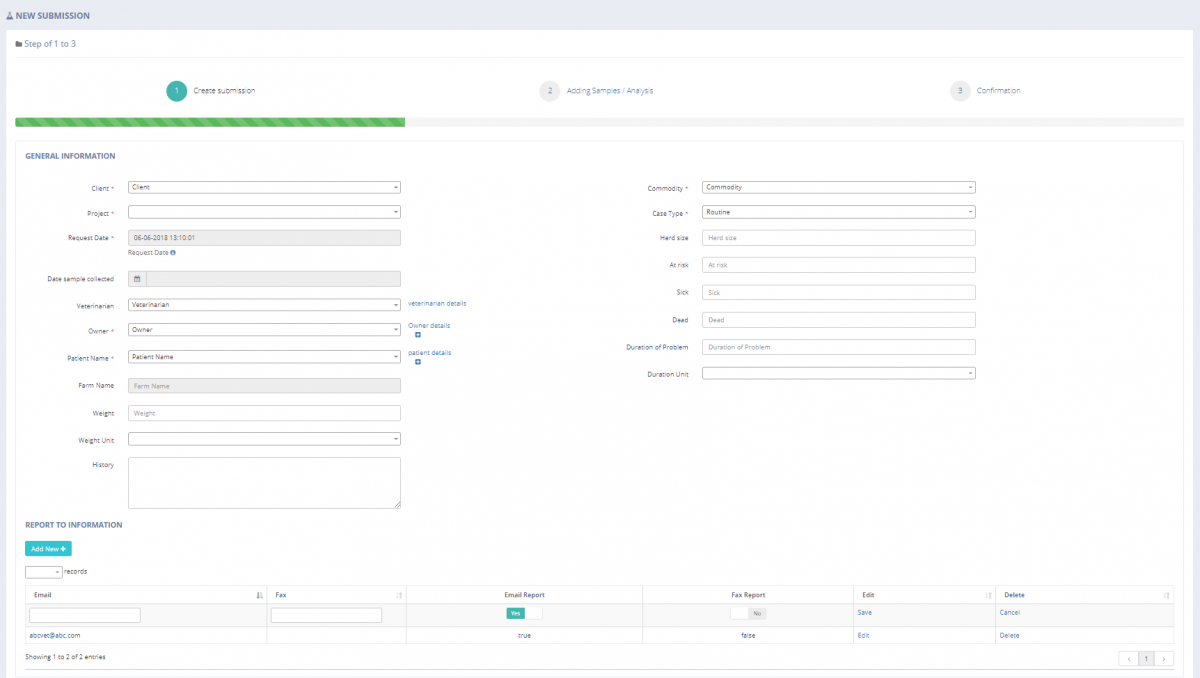This screenshot has height=678, width=1200.
Task: Click the Fax Report column header
Action: pos(748,595)
